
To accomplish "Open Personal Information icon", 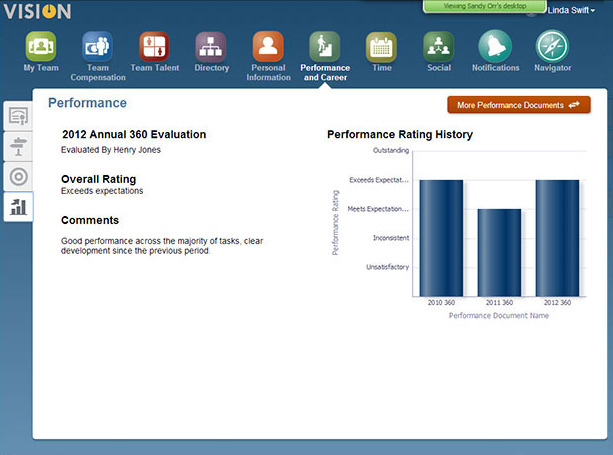I will pyautogui.click(x=268, y=46).
